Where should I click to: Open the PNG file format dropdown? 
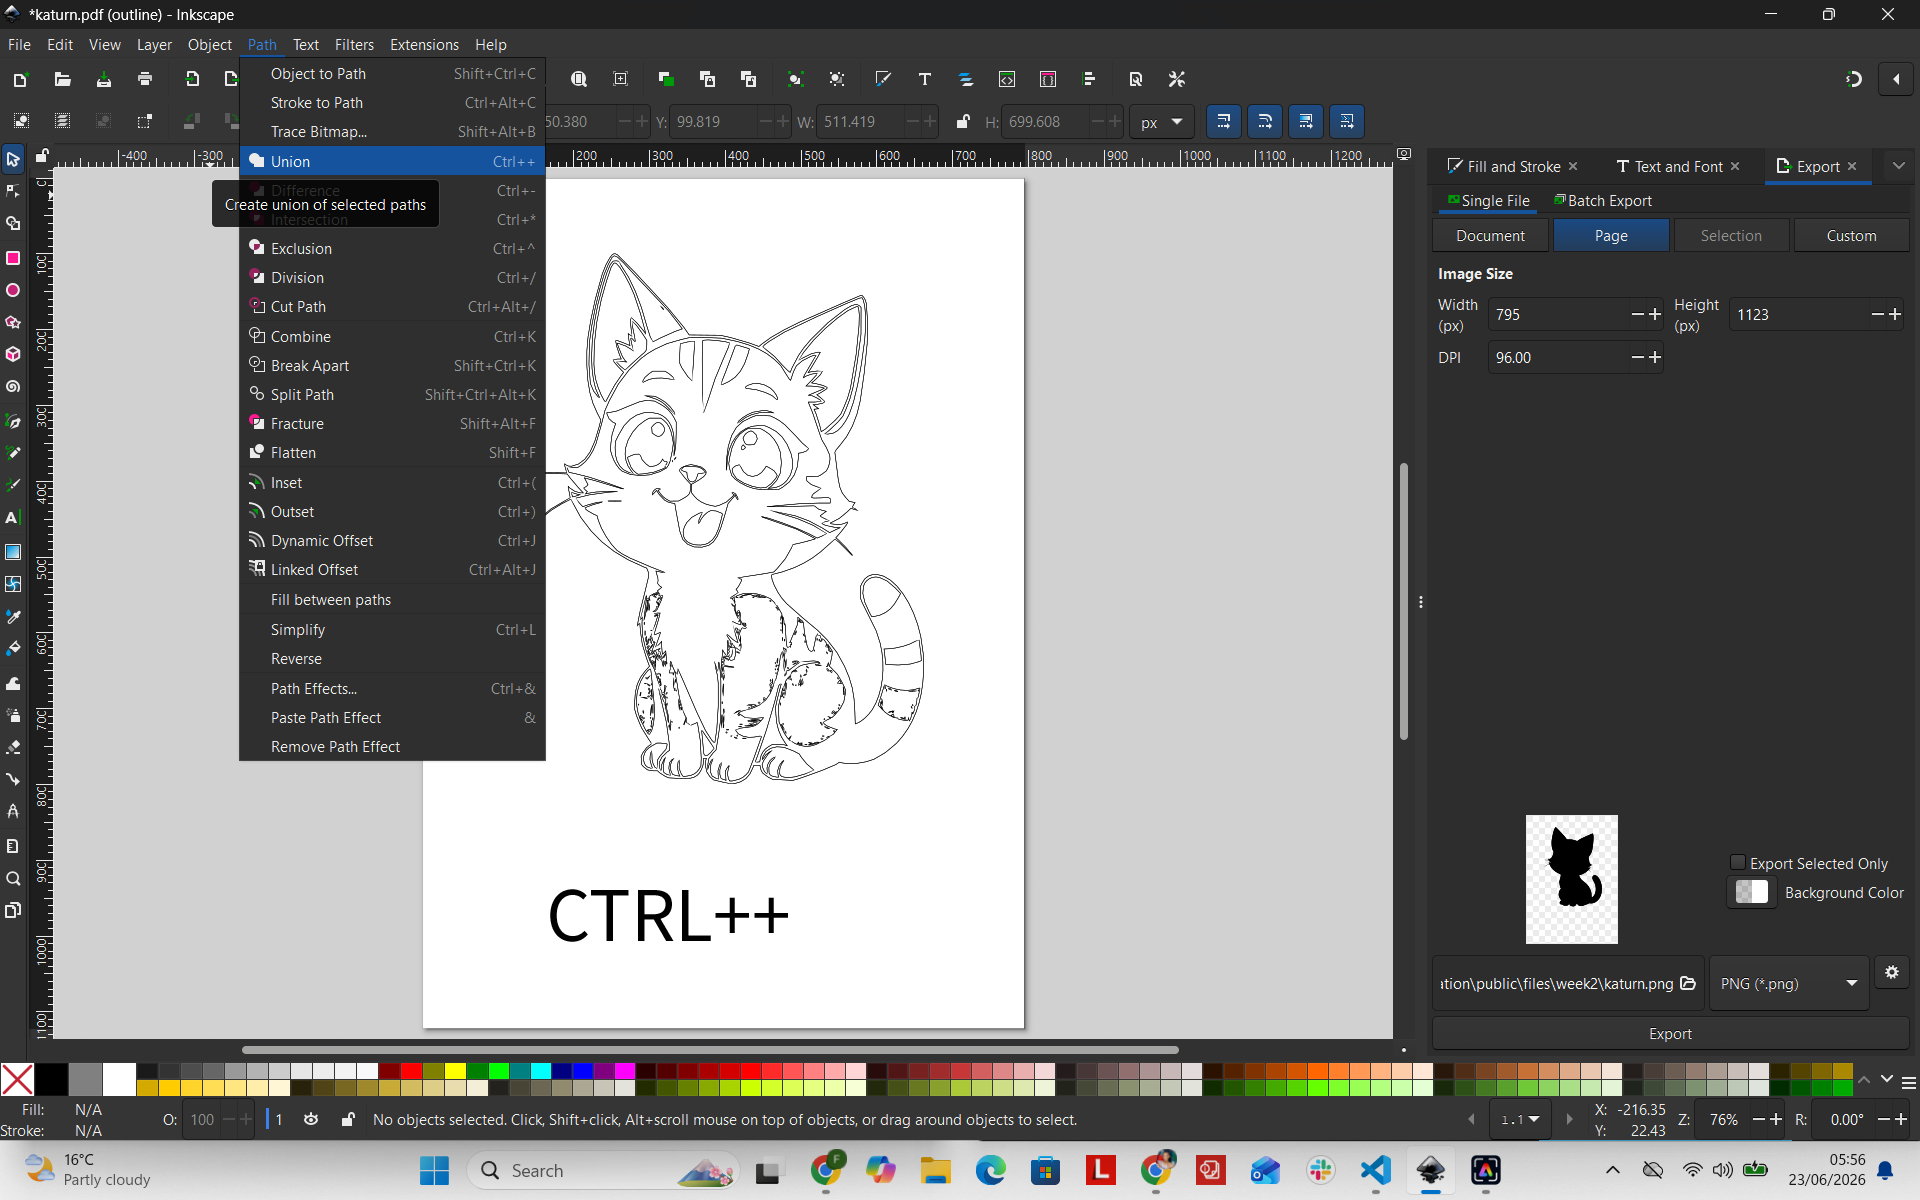point(1789,983)
